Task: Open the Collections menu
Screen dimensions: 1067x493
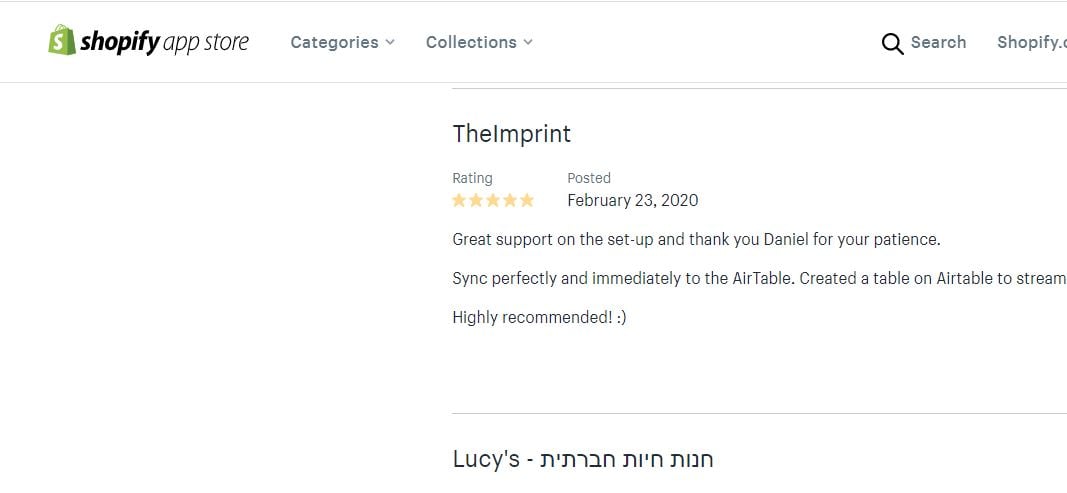Action: pos(480,42)
